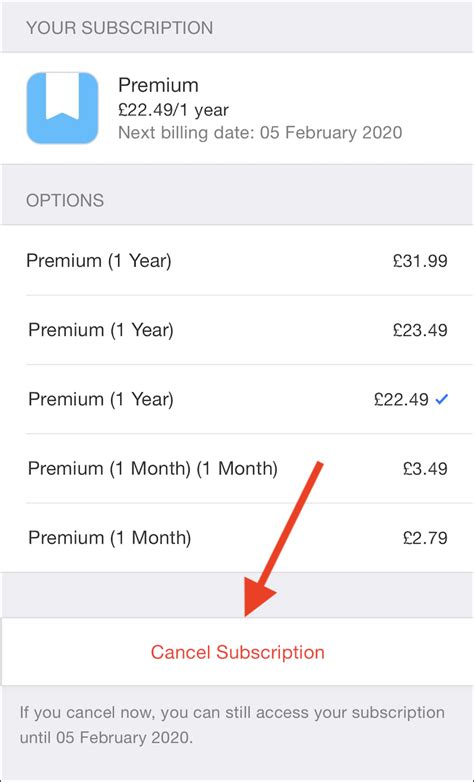Image resolution: width=474 pixels, height=782 pixels.
Task: Click the 'until 05 February 2020' footer line
Action: (x=106, y=737)
